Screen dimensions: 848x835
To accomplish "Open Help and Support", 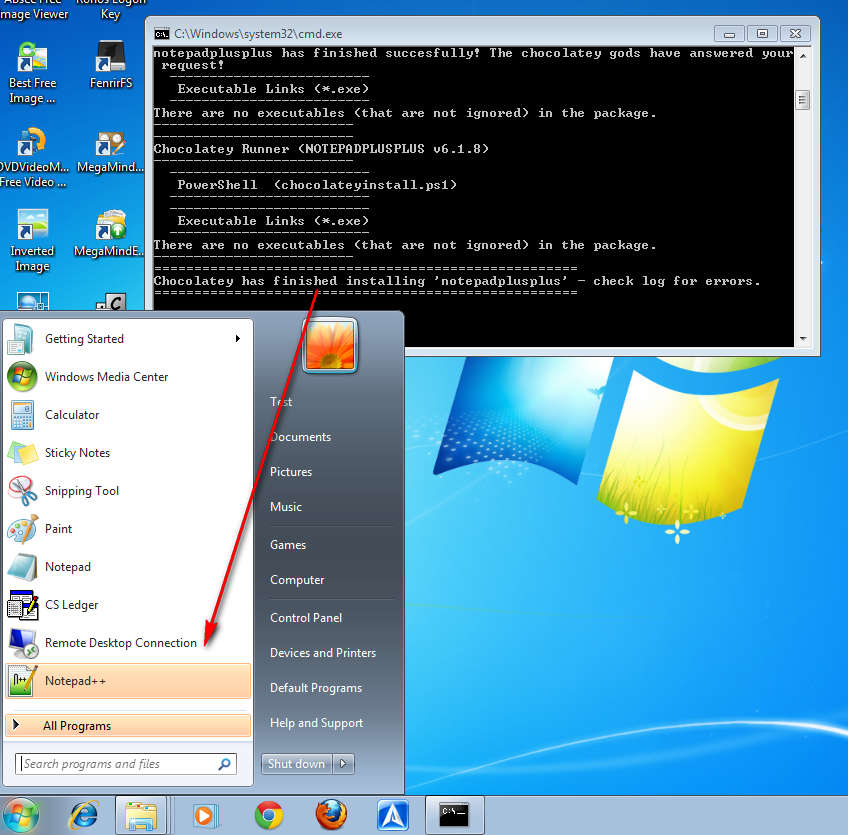I will (316, 723).
